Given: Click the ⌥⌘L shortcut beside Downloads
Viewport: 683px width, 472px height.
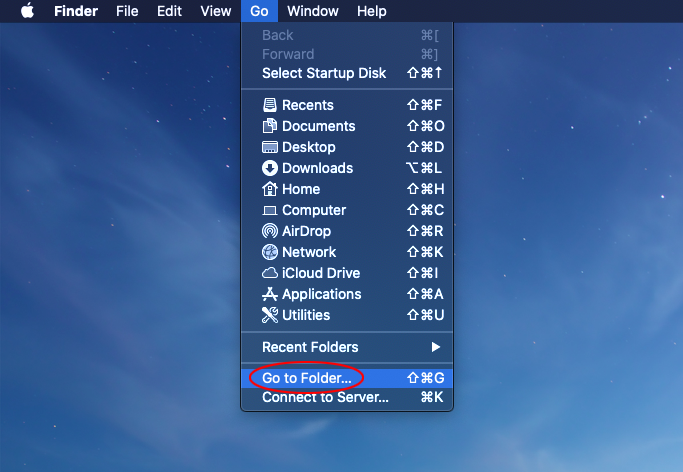Looking at the screenshot, I should pos(424,168).
